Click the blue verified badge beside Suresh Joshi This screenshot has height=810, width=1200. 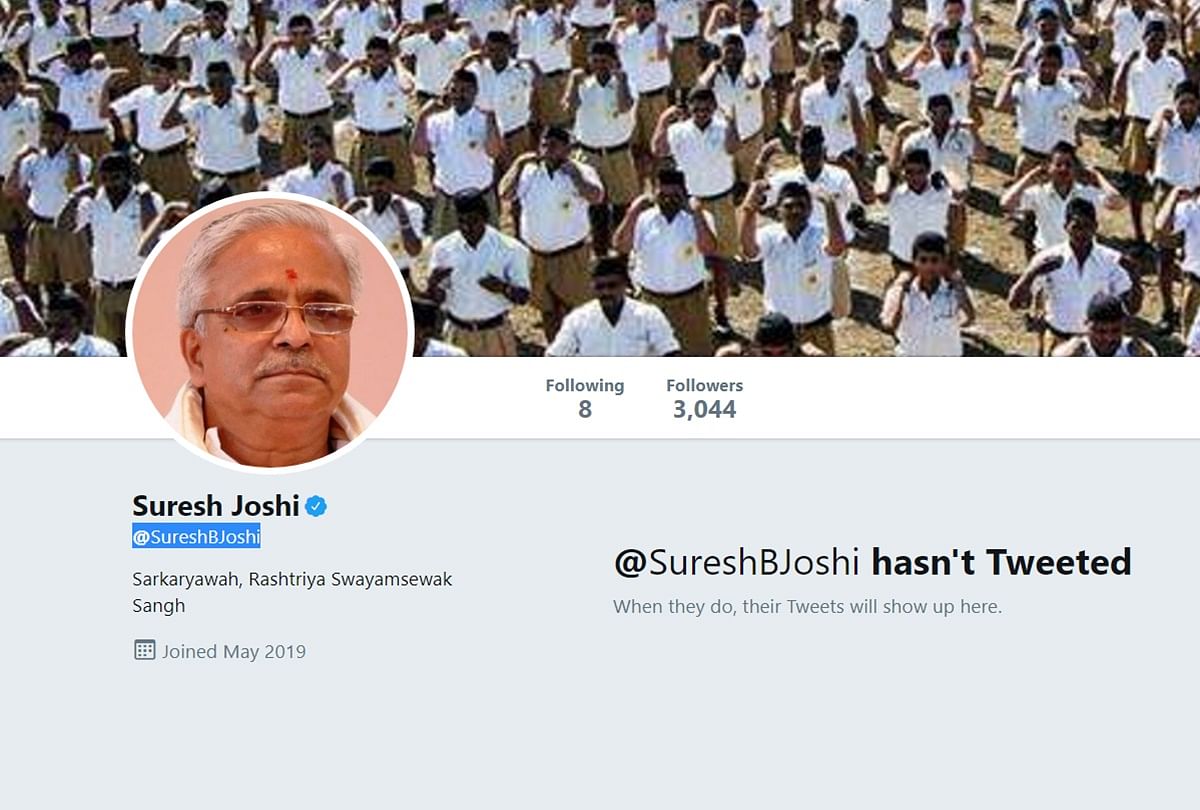tap(316, 506)
